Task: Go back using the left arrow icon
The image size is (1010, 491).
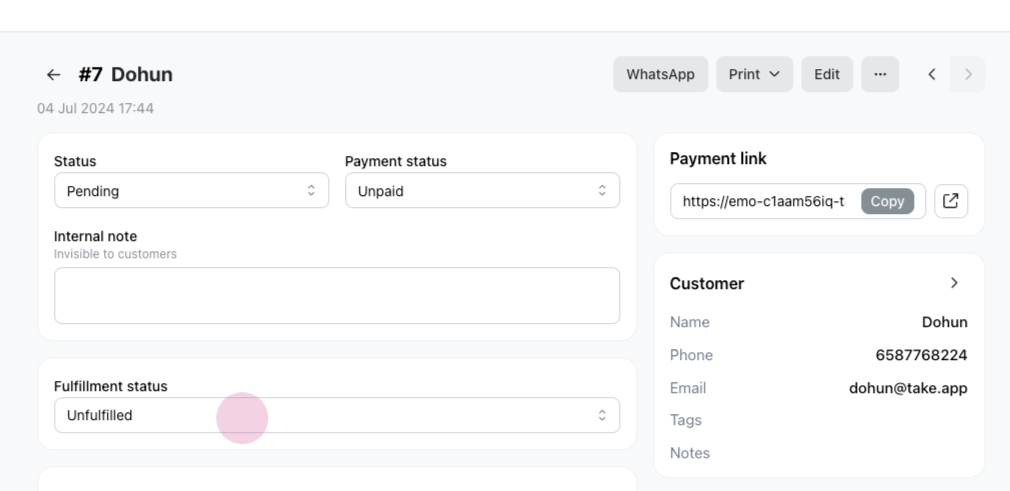Action: click(x=53, y=75)
